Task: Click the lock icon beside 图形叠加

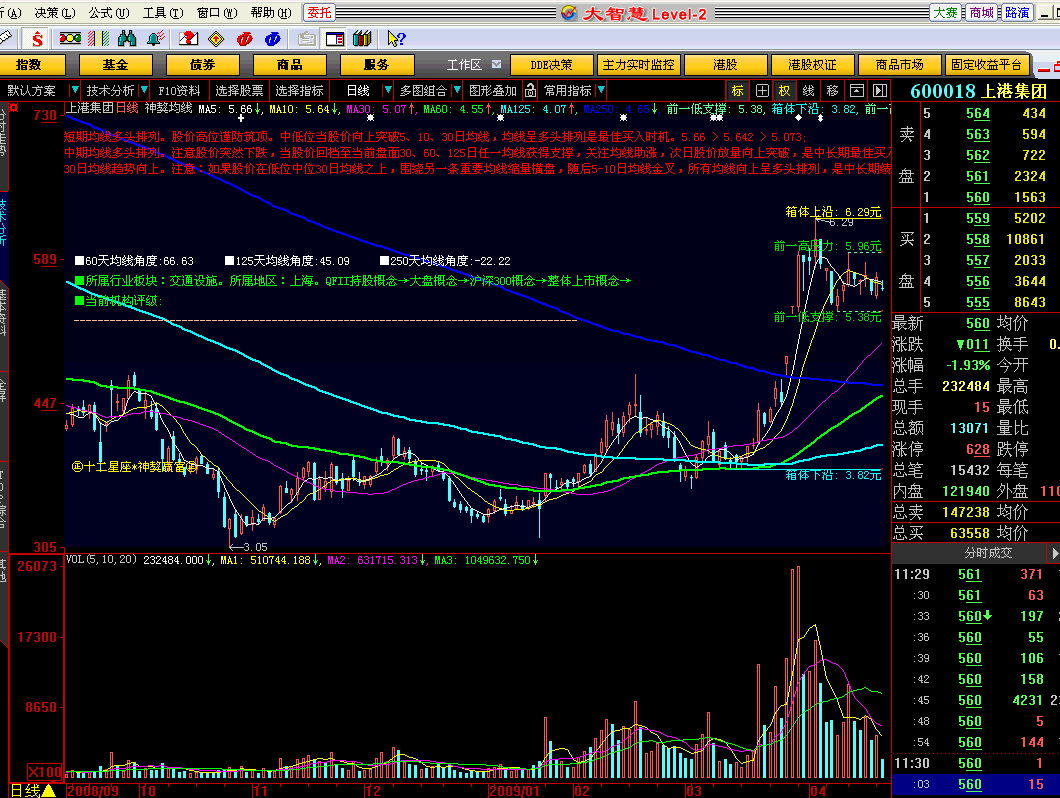Action: point(531,91)
